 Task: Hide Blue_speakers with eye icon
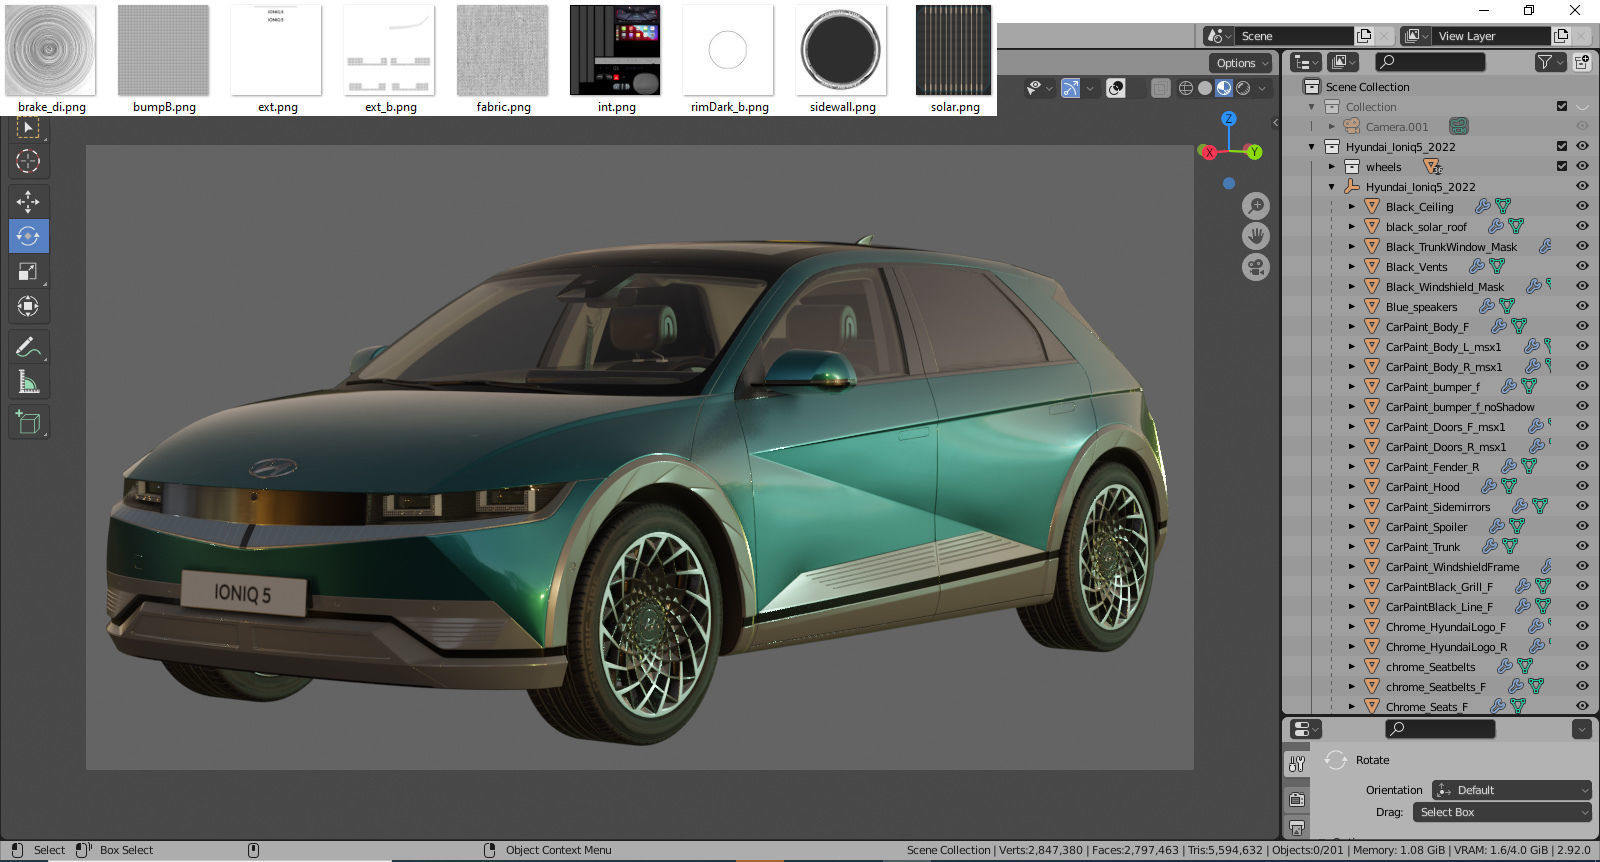[1582, 307]
